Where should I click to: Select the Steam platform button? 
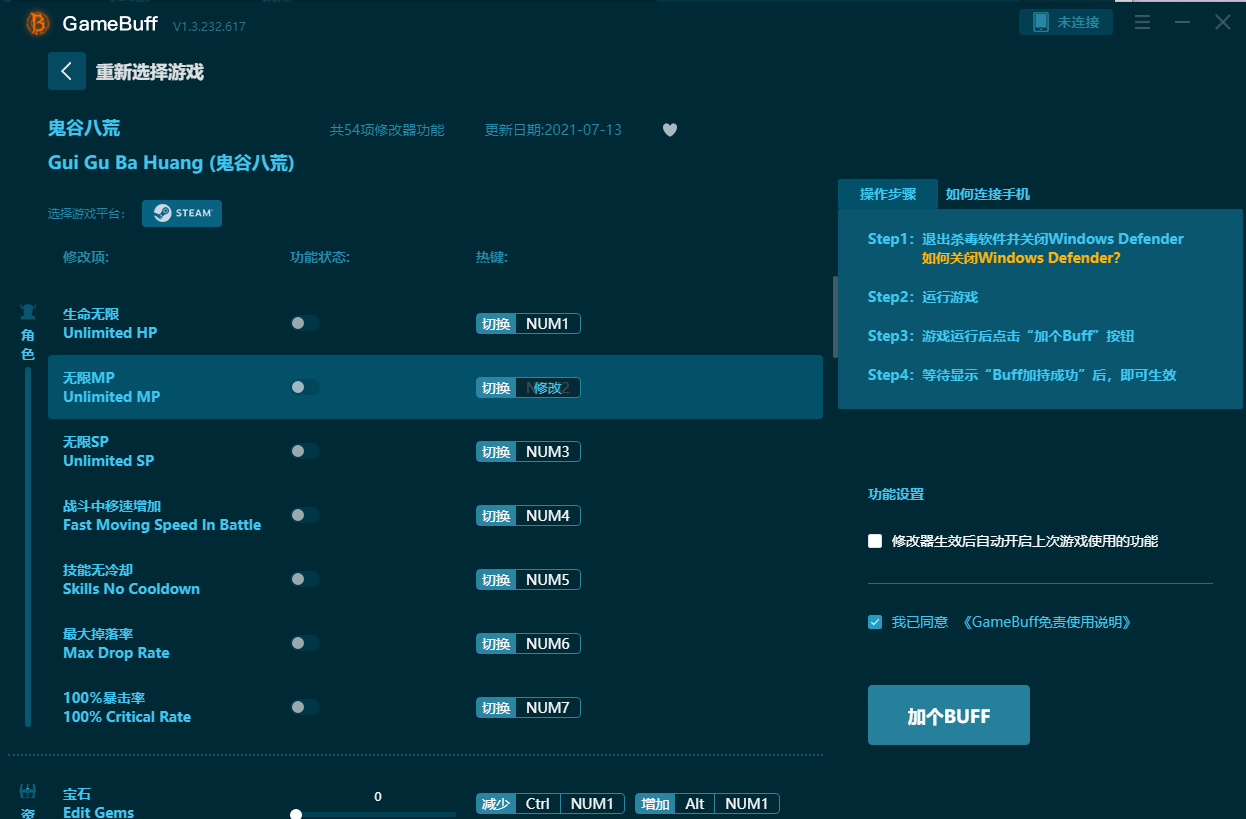182,213
